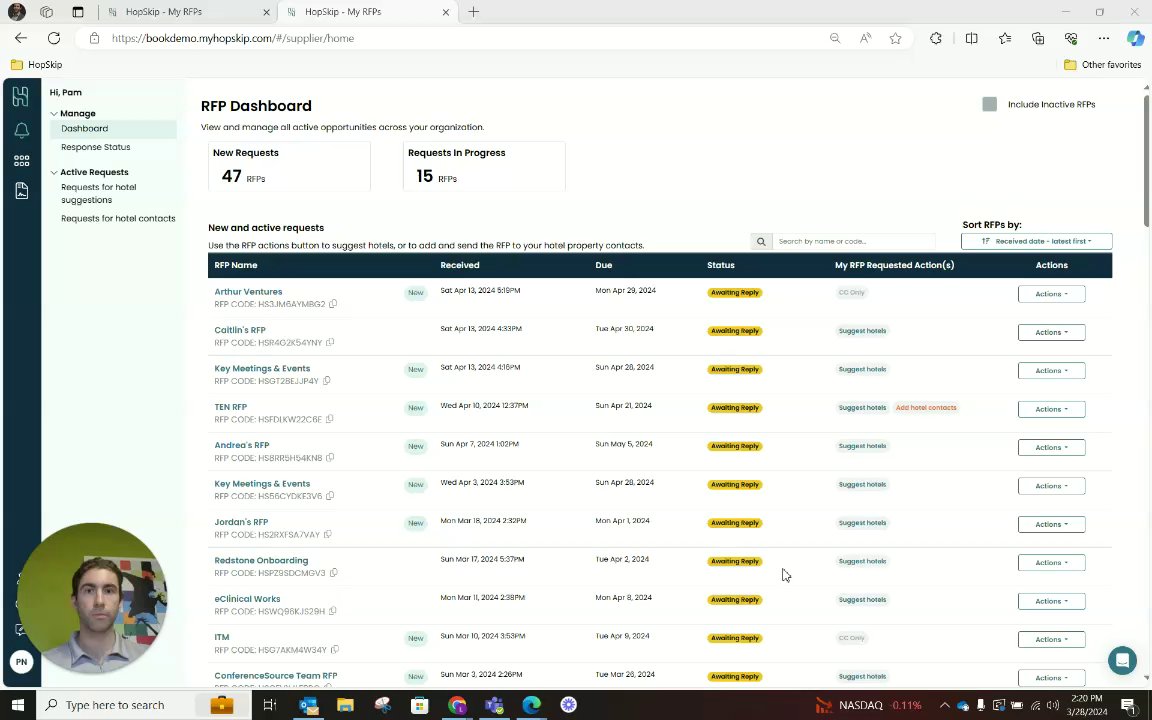Click the search magnifier icon by name field
Image resolution: width=1152 pixels, height=720 pixels.
coord(761,241)
